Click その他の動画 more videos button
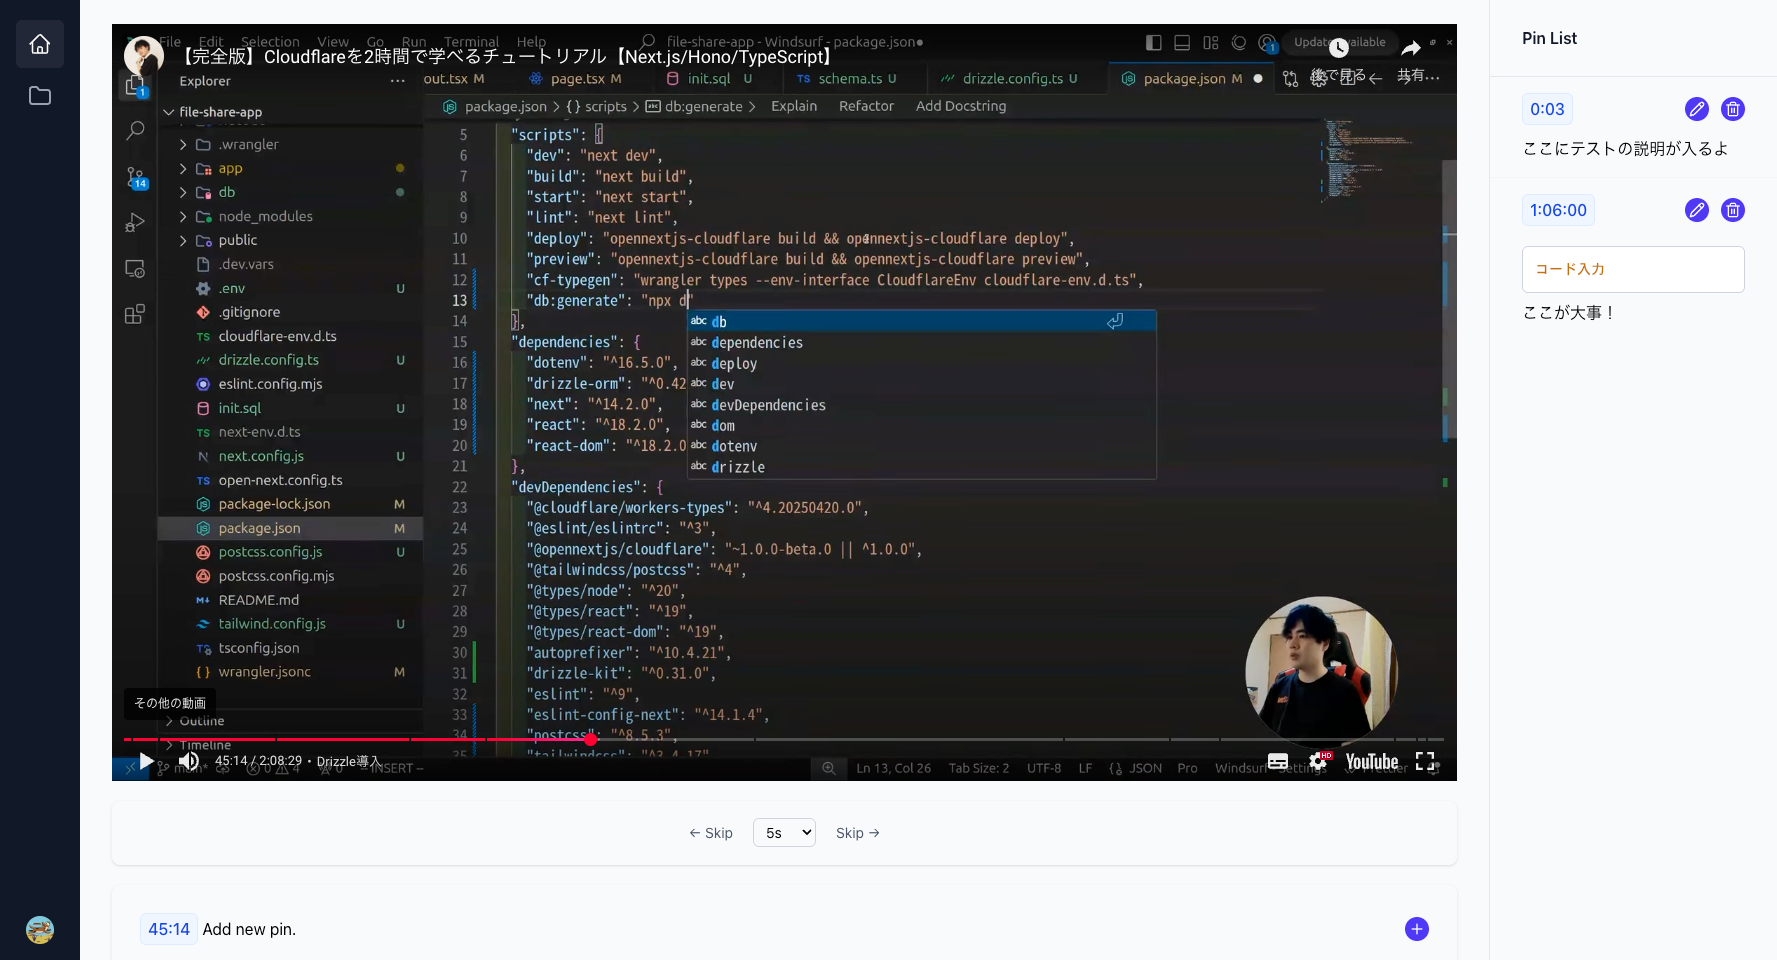 point(170,703)
